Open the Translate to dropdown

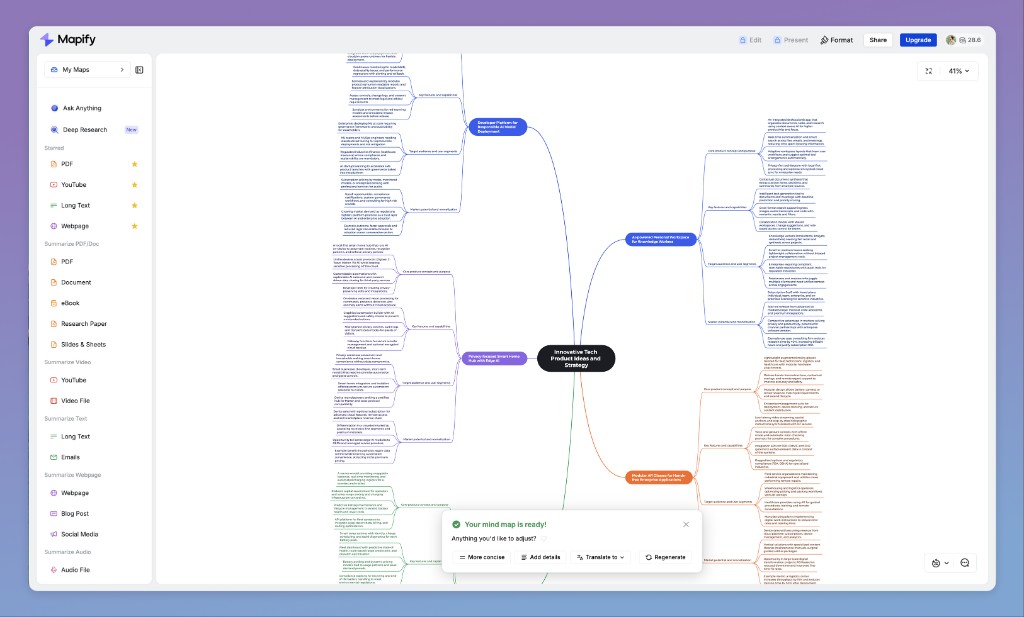pyautogui.click(x=600, y=557)
